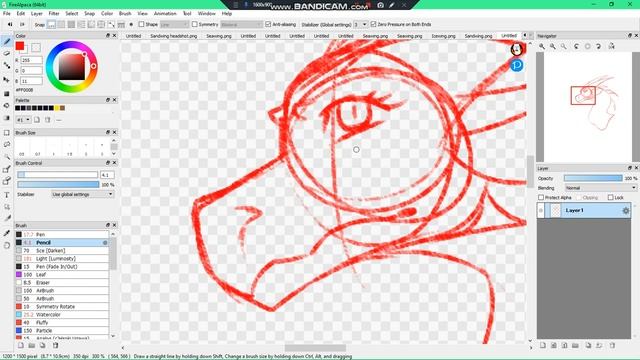Open the Stabilizer value dropdown in toolbar
640x360 pixels.
pos(360,24)
